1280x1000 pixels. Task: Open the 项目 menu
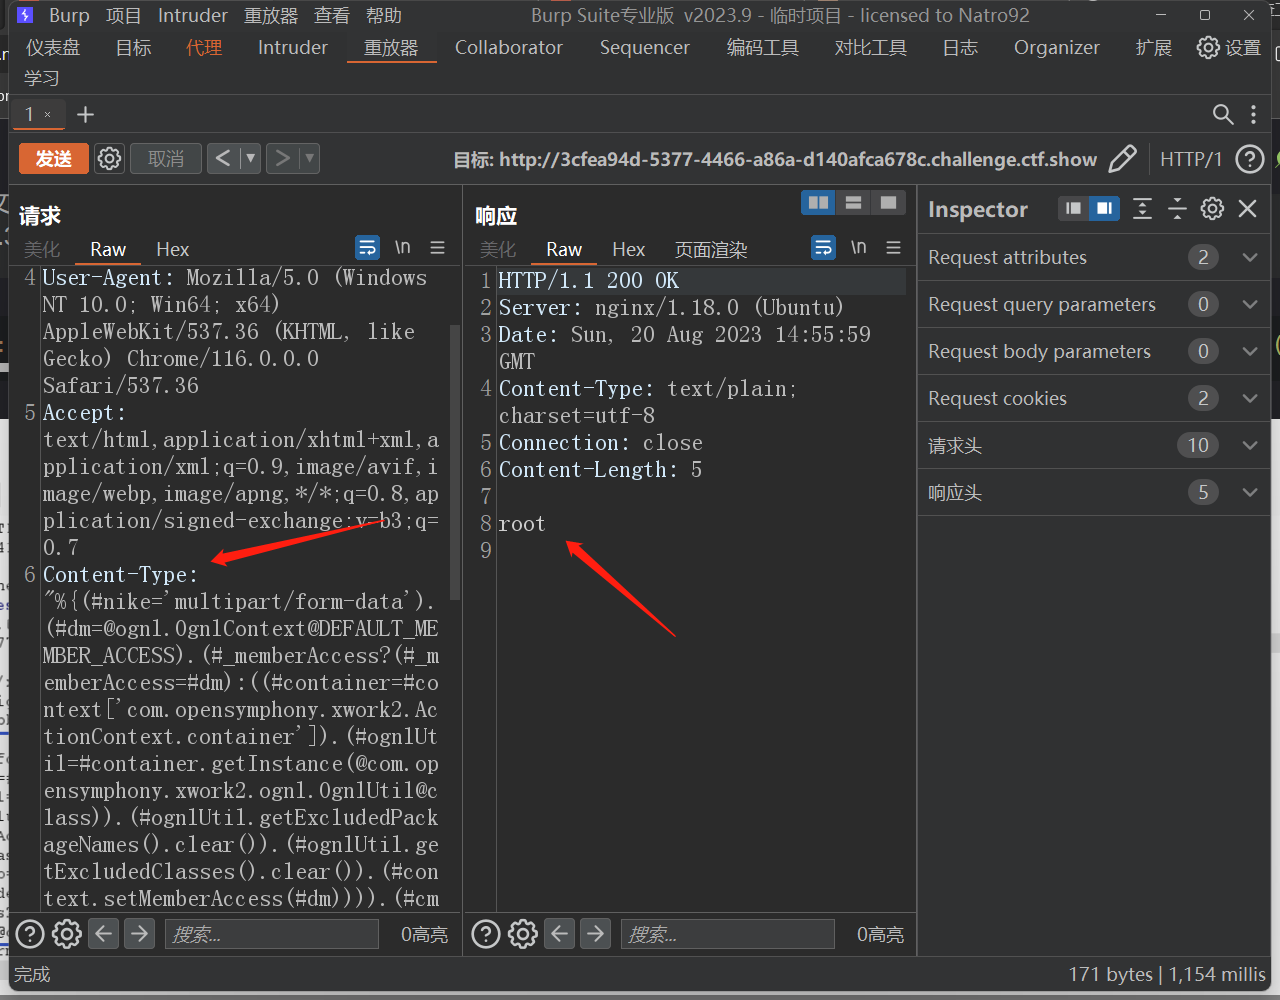click(x=124, y=16)
